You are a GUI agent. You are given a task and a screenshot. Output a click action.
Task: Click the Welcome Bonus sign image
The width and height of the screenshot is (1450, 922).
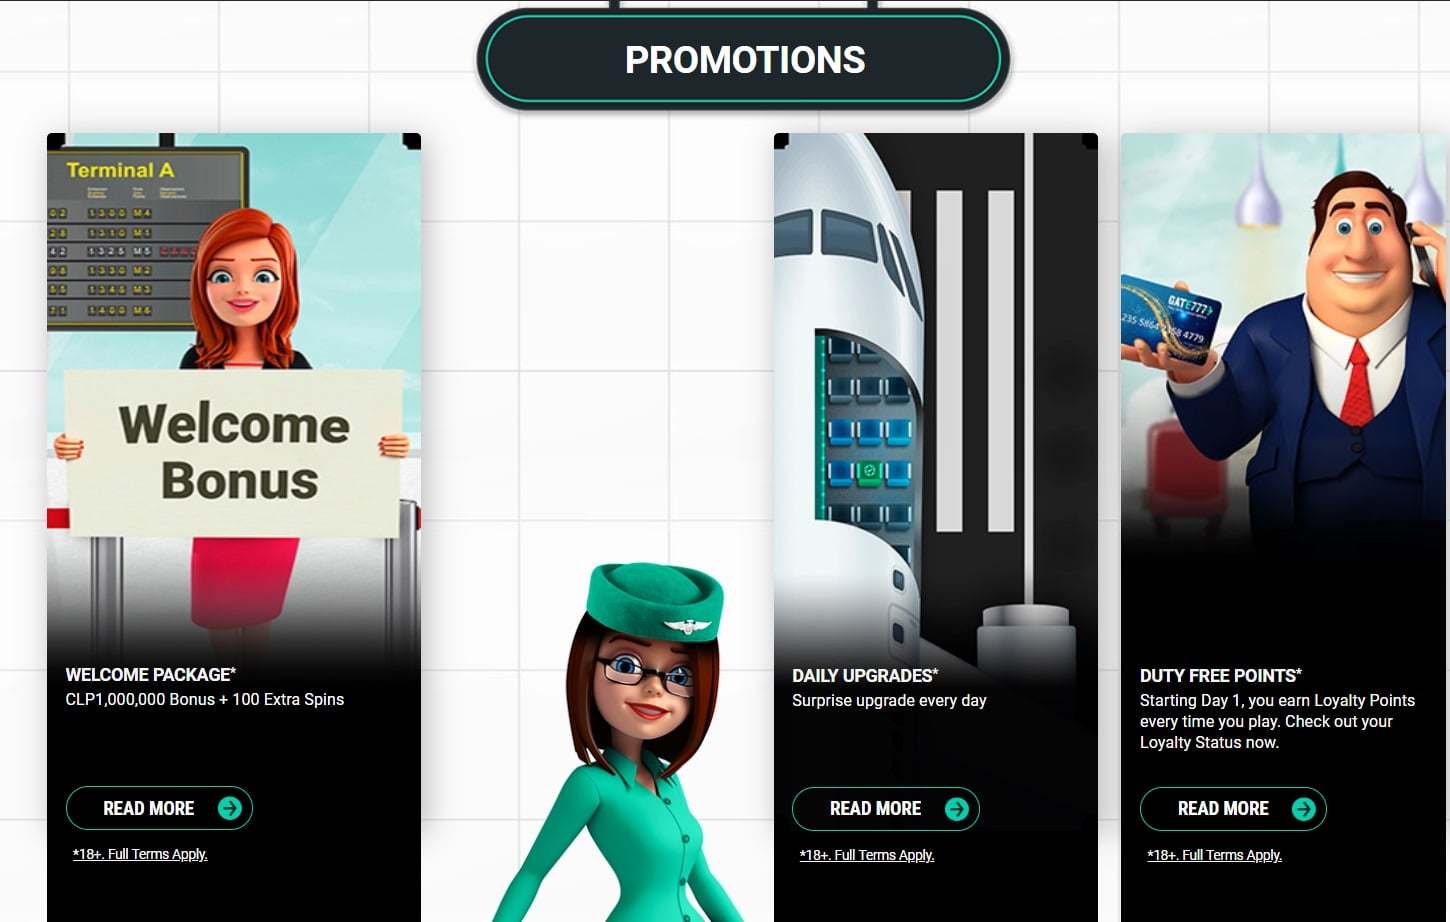click(x=234, y=453)
